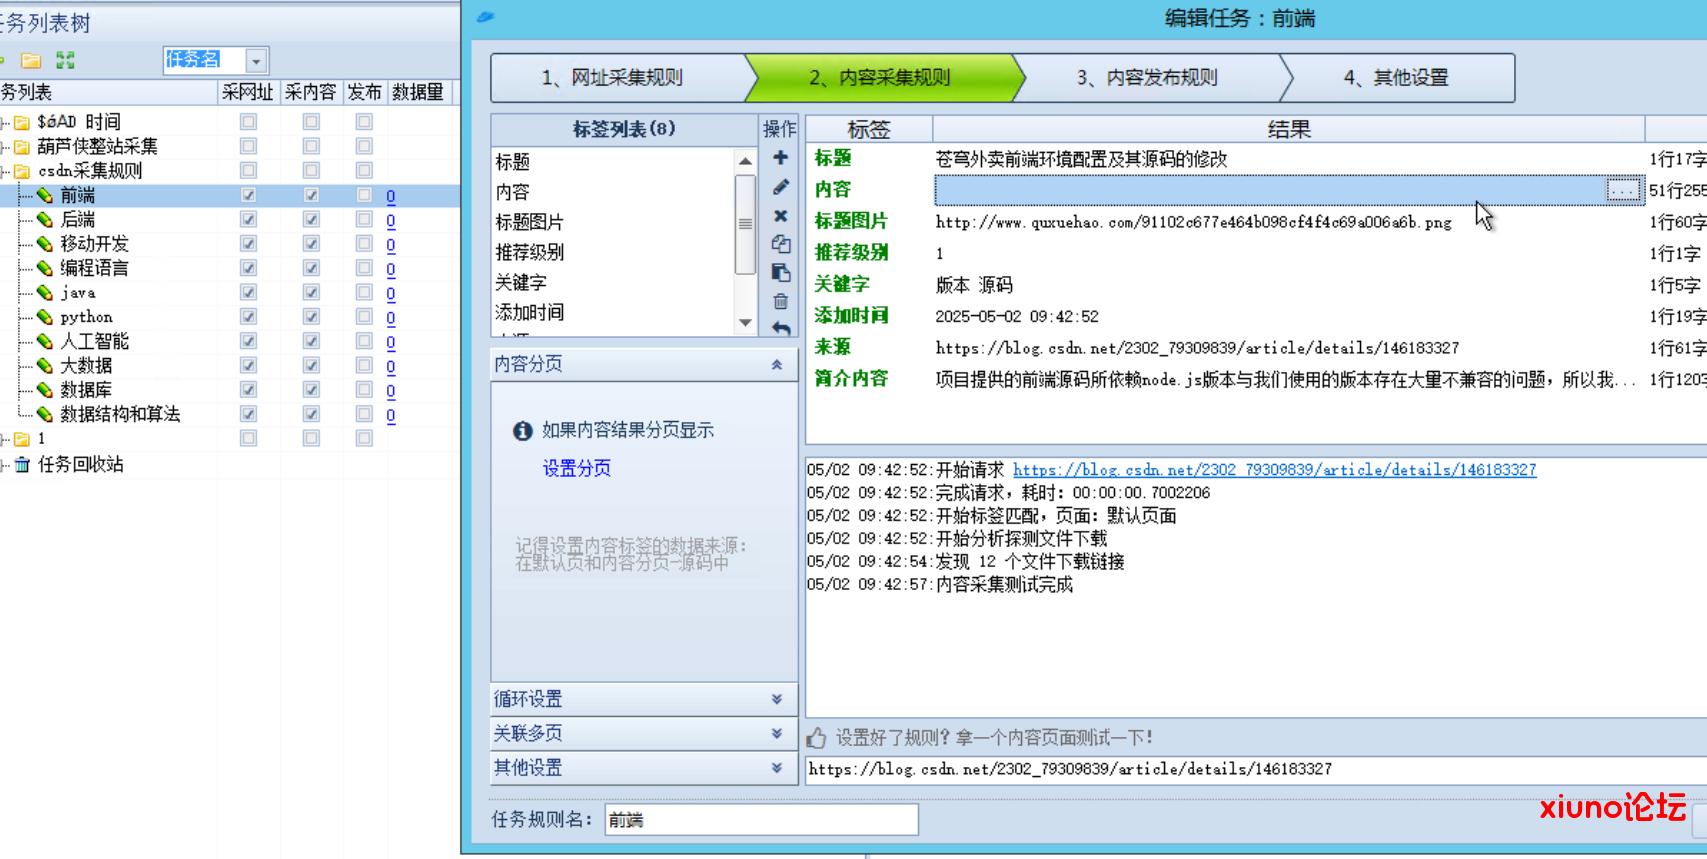Click the green expand-all icon in task tree toolbar
The height and width of the screenshot is (859, 1707).
[66, 60]
